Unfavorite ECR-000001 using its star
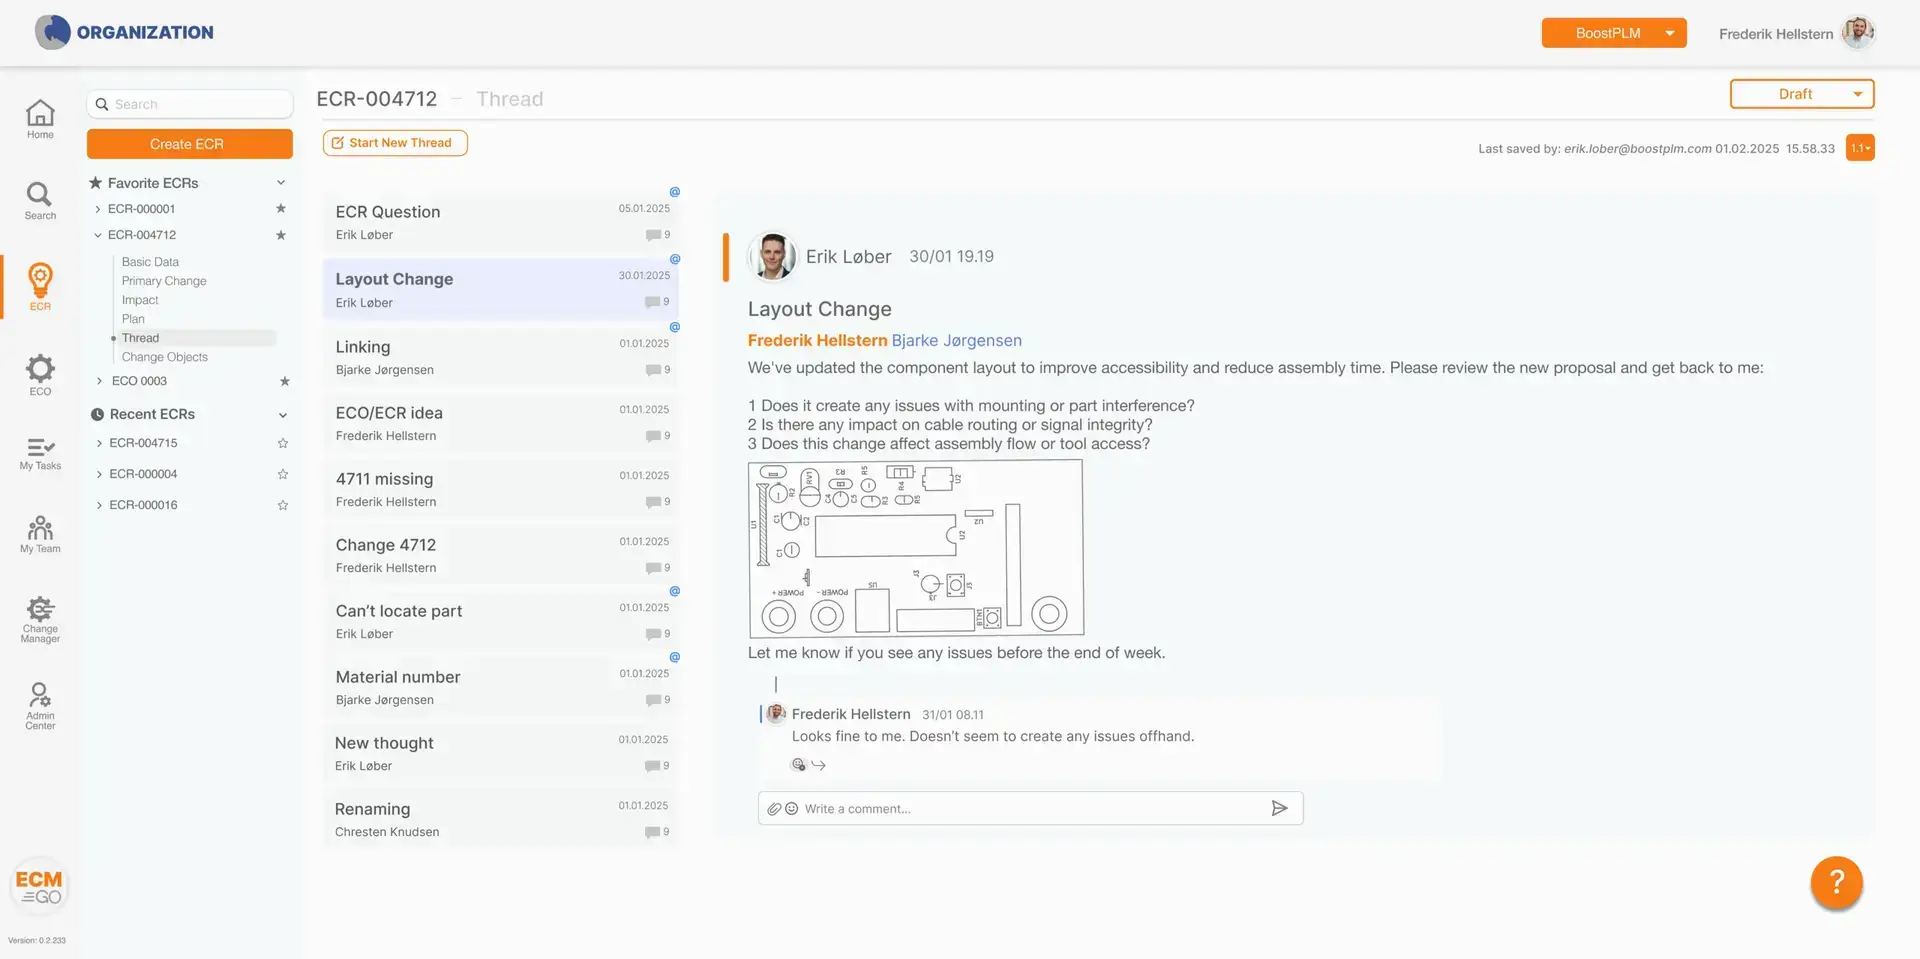This screenshot has height=959, width=1920. pyautogui.click(x=281, y=209)
